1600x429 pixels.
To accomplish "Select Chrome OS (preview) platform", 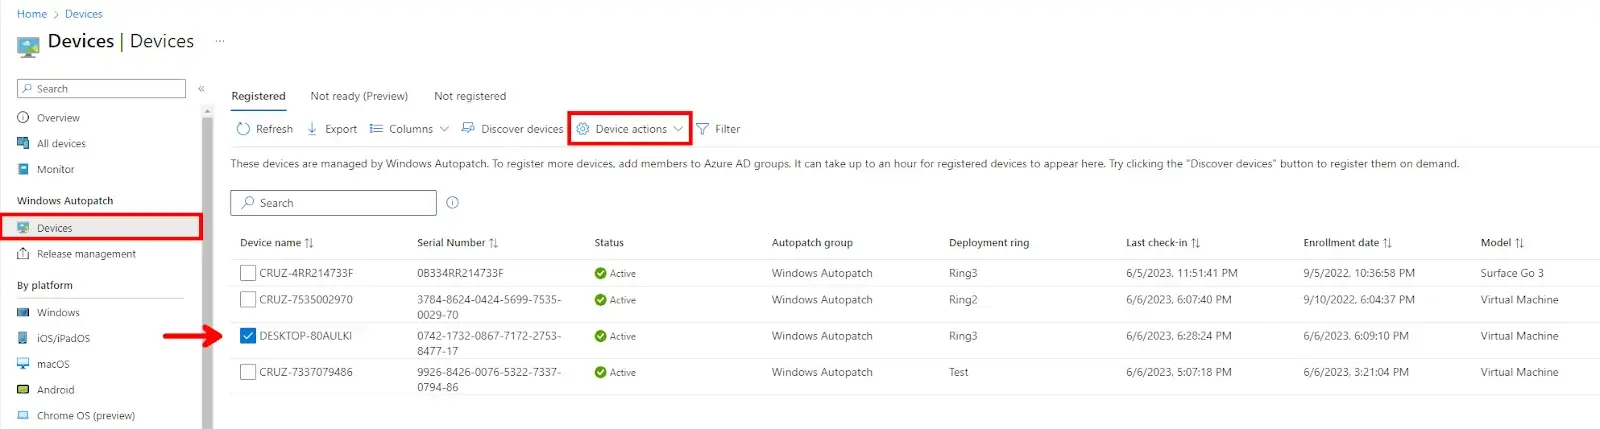I will click(x=86, y=416).
